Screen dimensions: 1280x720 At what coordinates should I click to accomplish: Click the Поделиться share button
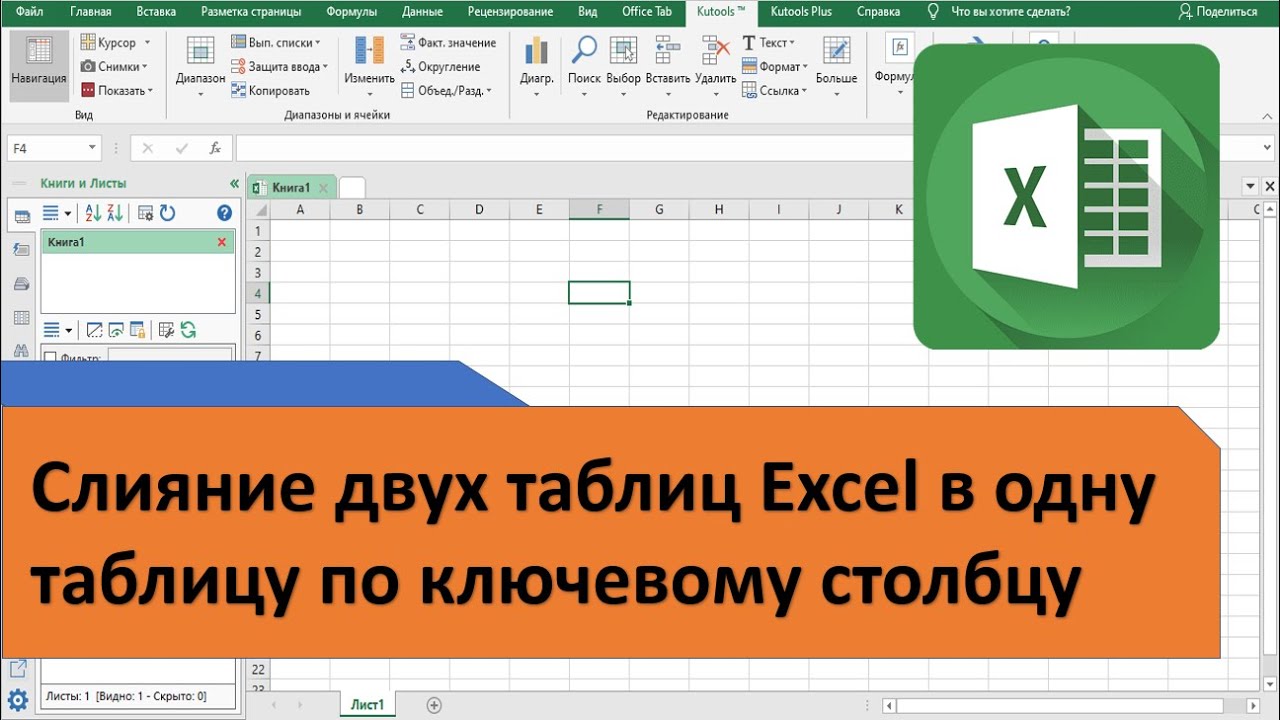(x=1218, y=12)
